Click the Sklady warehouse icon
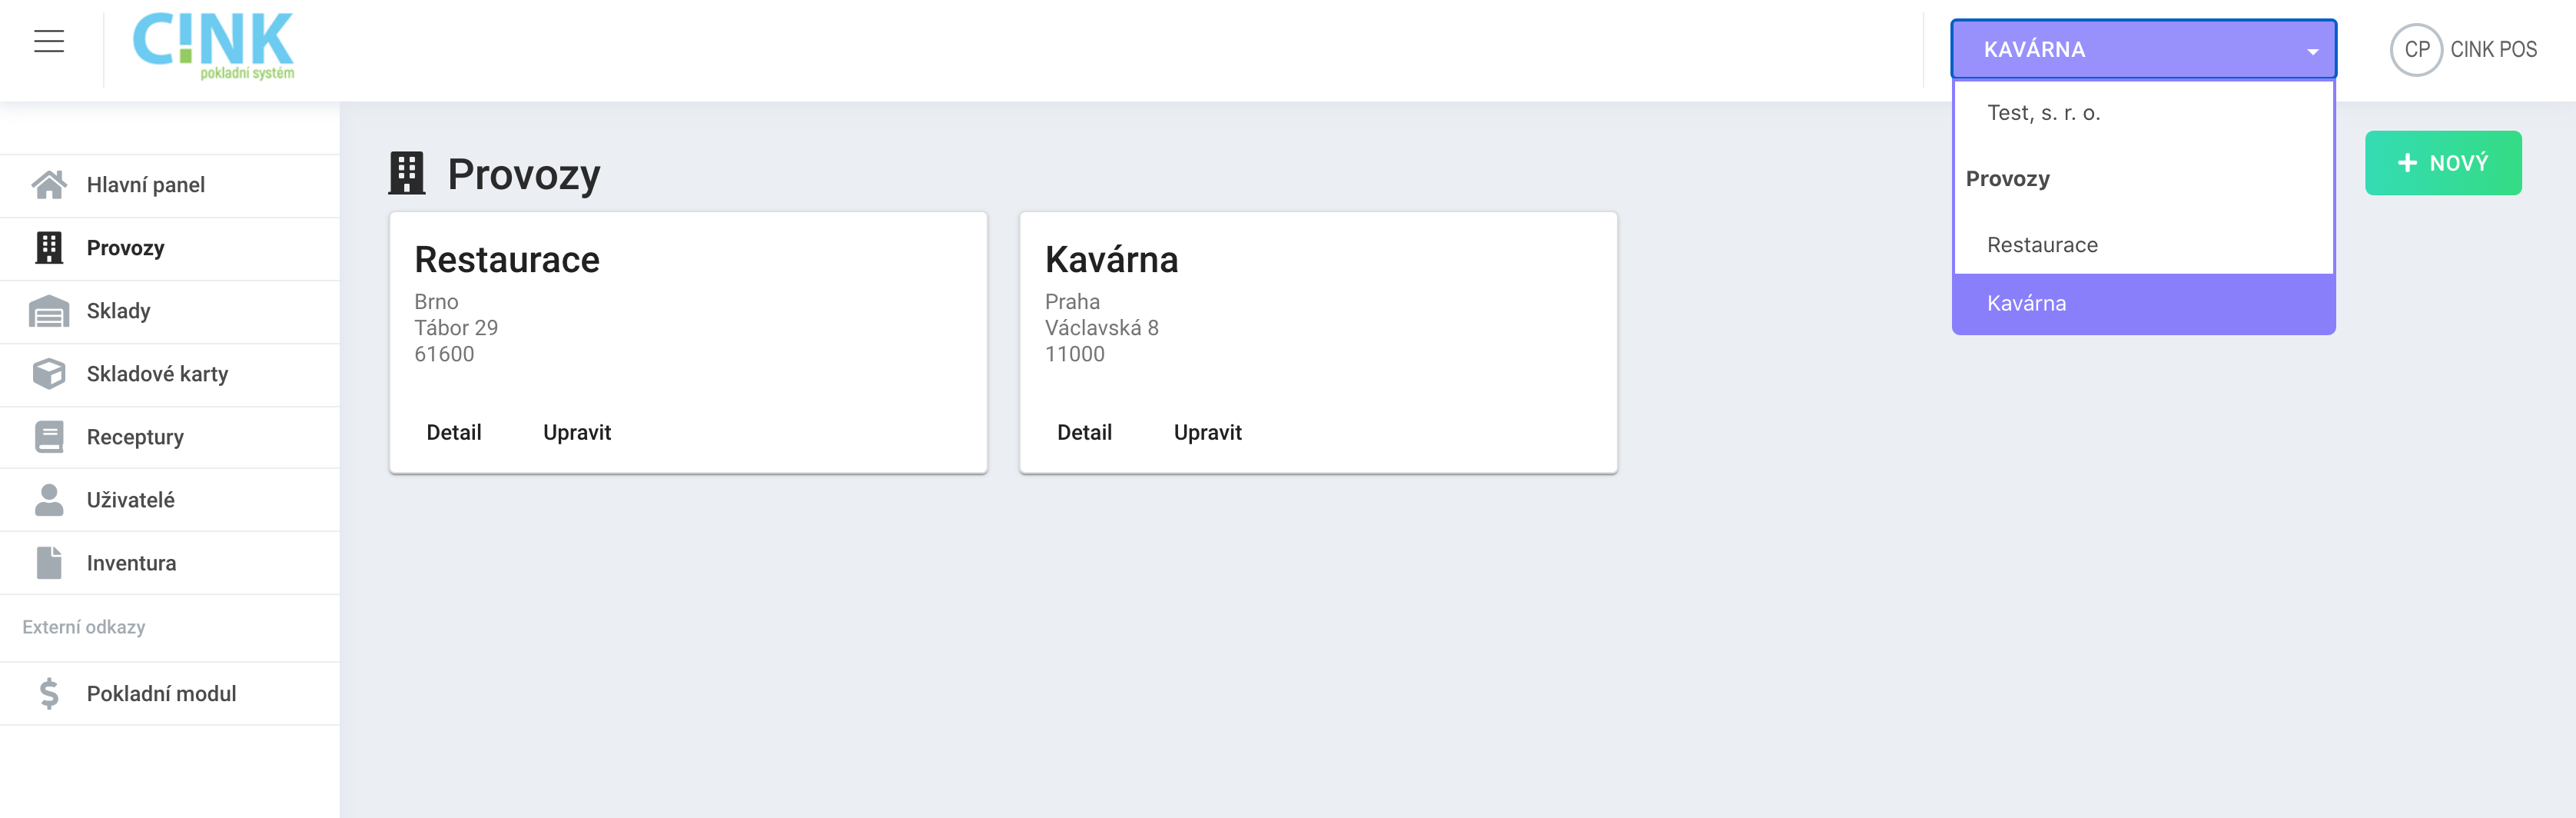 pos(49,311)
